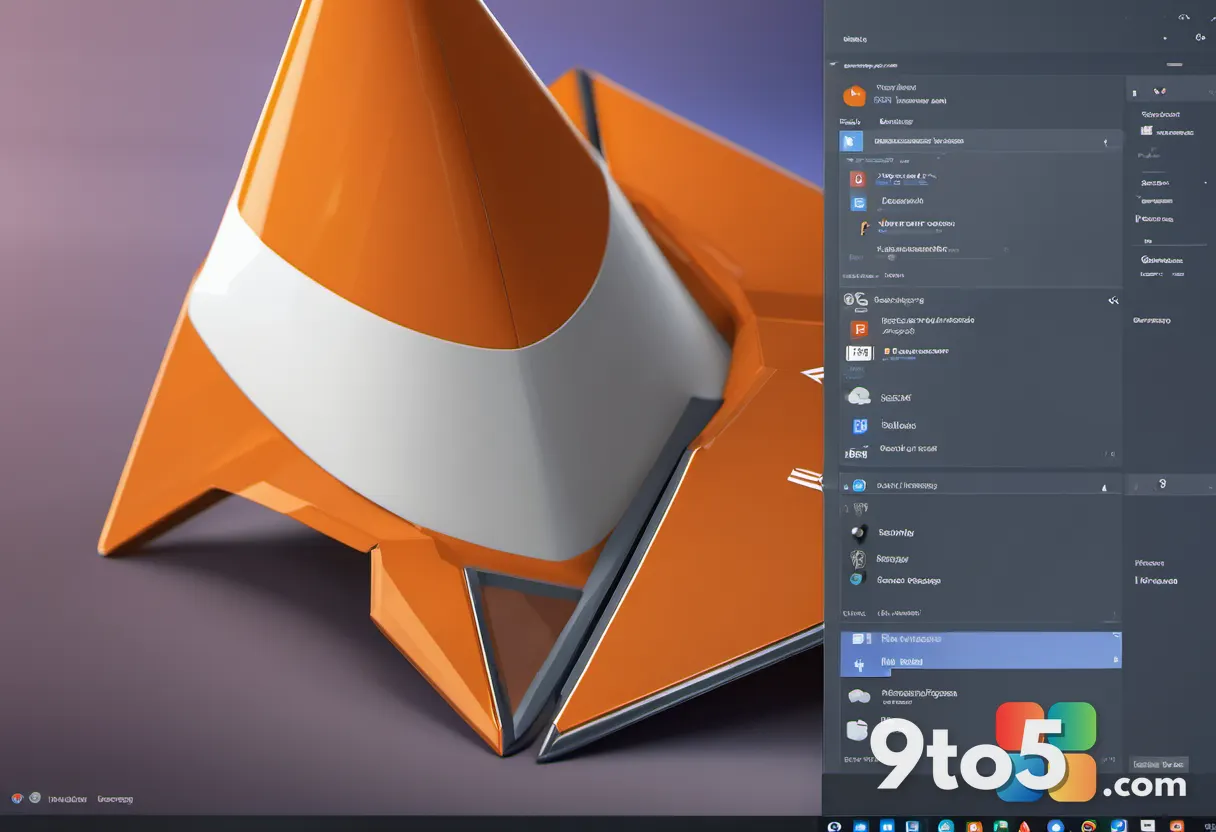Click the black sphere icon in the third section

[857, 533]
